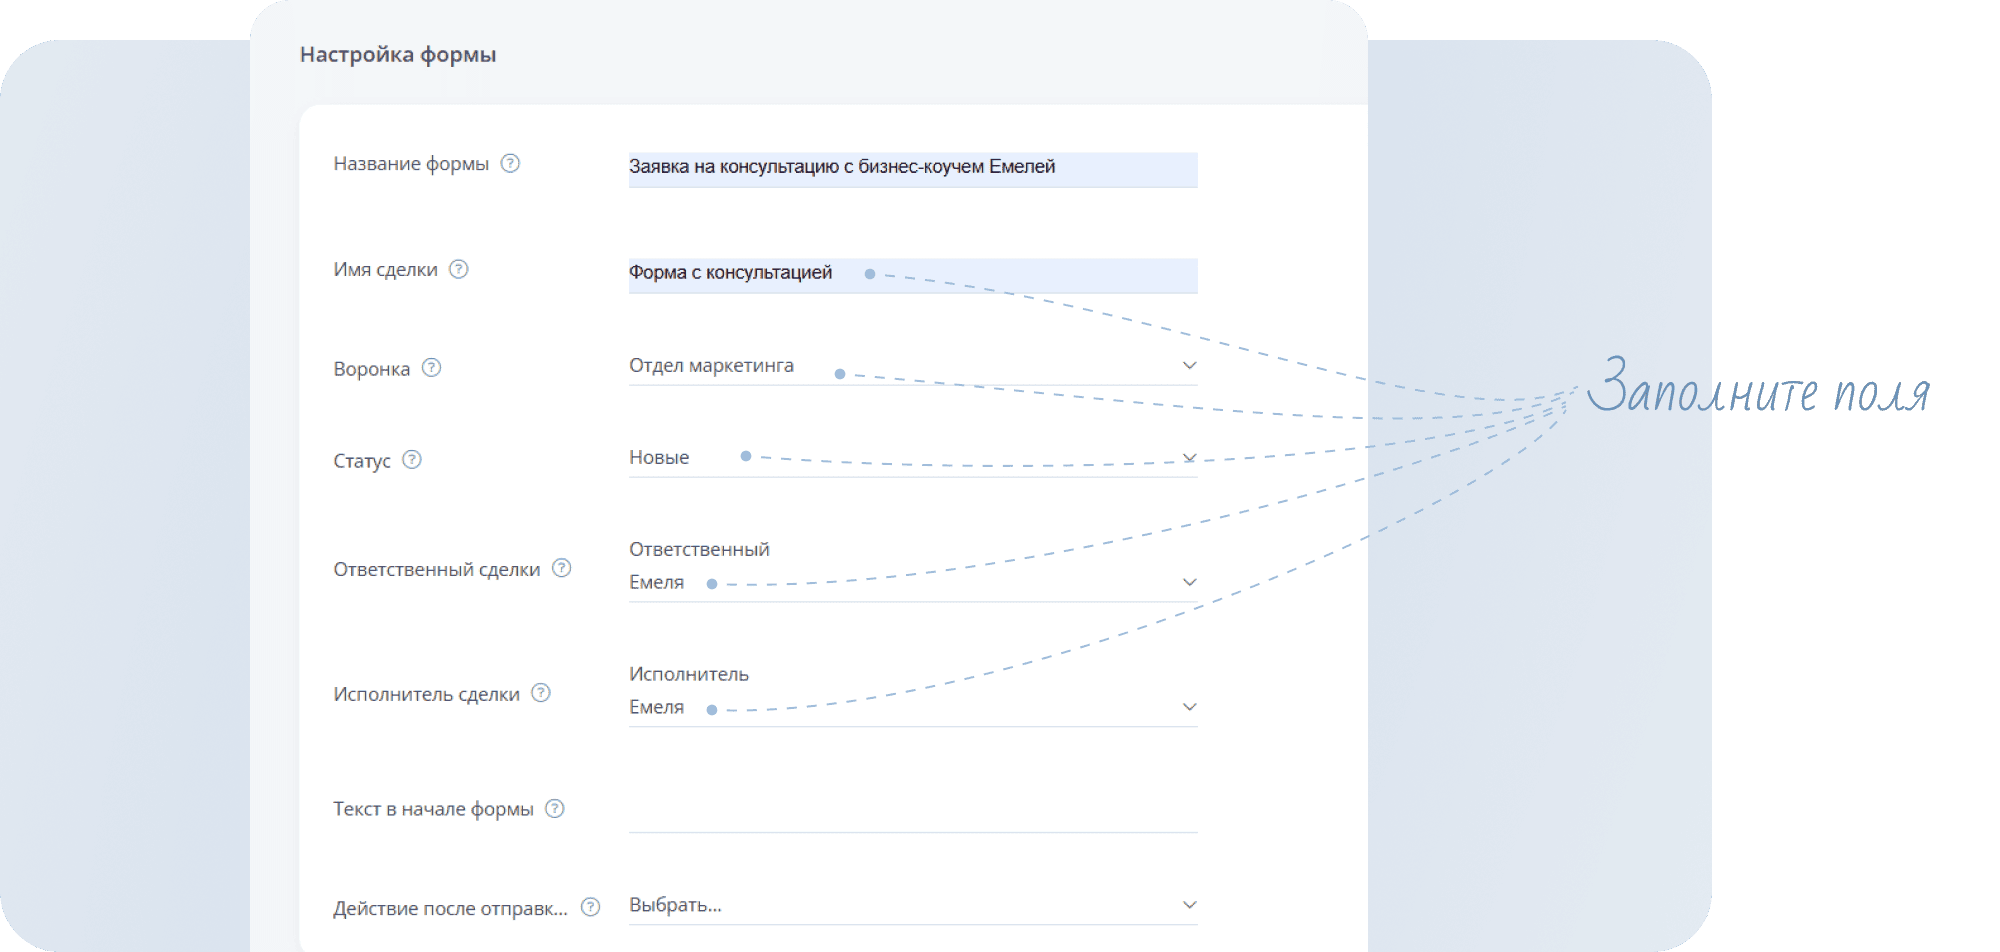This screenshot has width=2000, height=952.
Task: Click Емеля under Ответственный
Action: 656,582
